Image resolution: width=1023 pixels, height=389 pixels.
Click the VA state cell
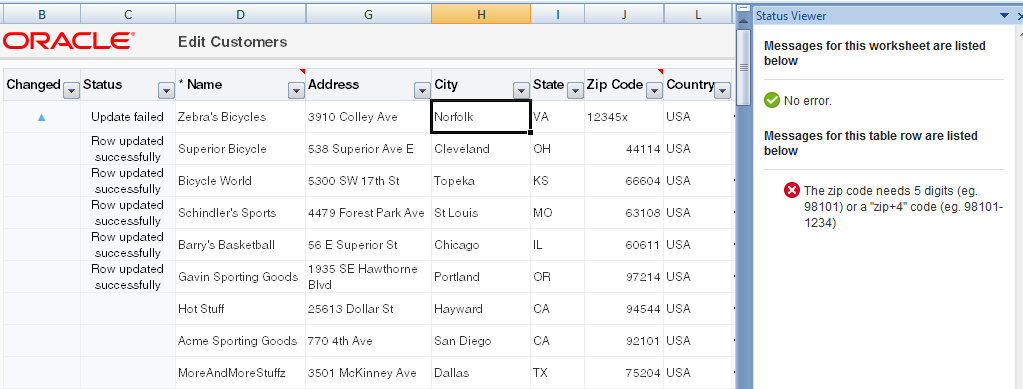click(557, 117)
